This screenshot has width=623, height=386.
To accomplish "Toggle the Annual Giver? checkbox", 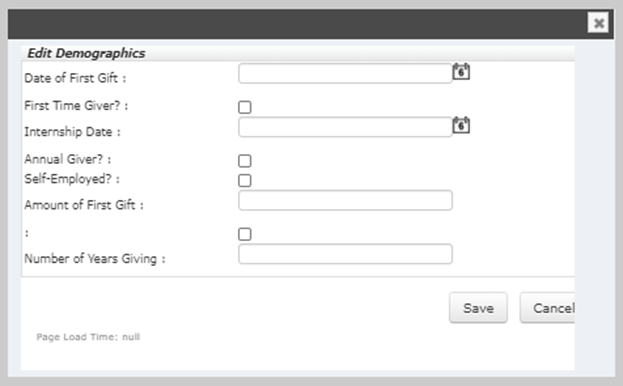I will (245, 161).
